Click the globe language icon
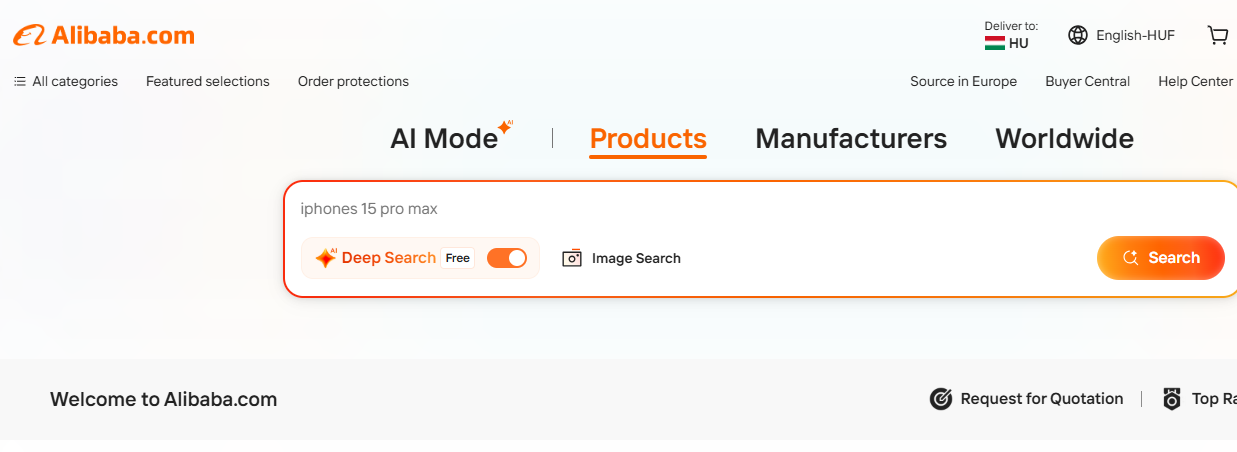 click(1077, 35)
